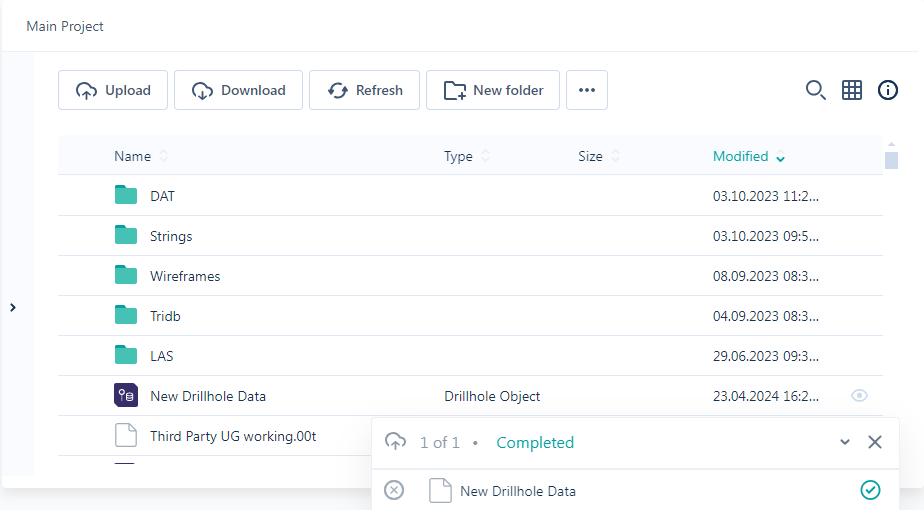The width and height of the screenshot is (924, 510).
Task: Open the search magnifier icon
Action: click(x=816, y=90)
